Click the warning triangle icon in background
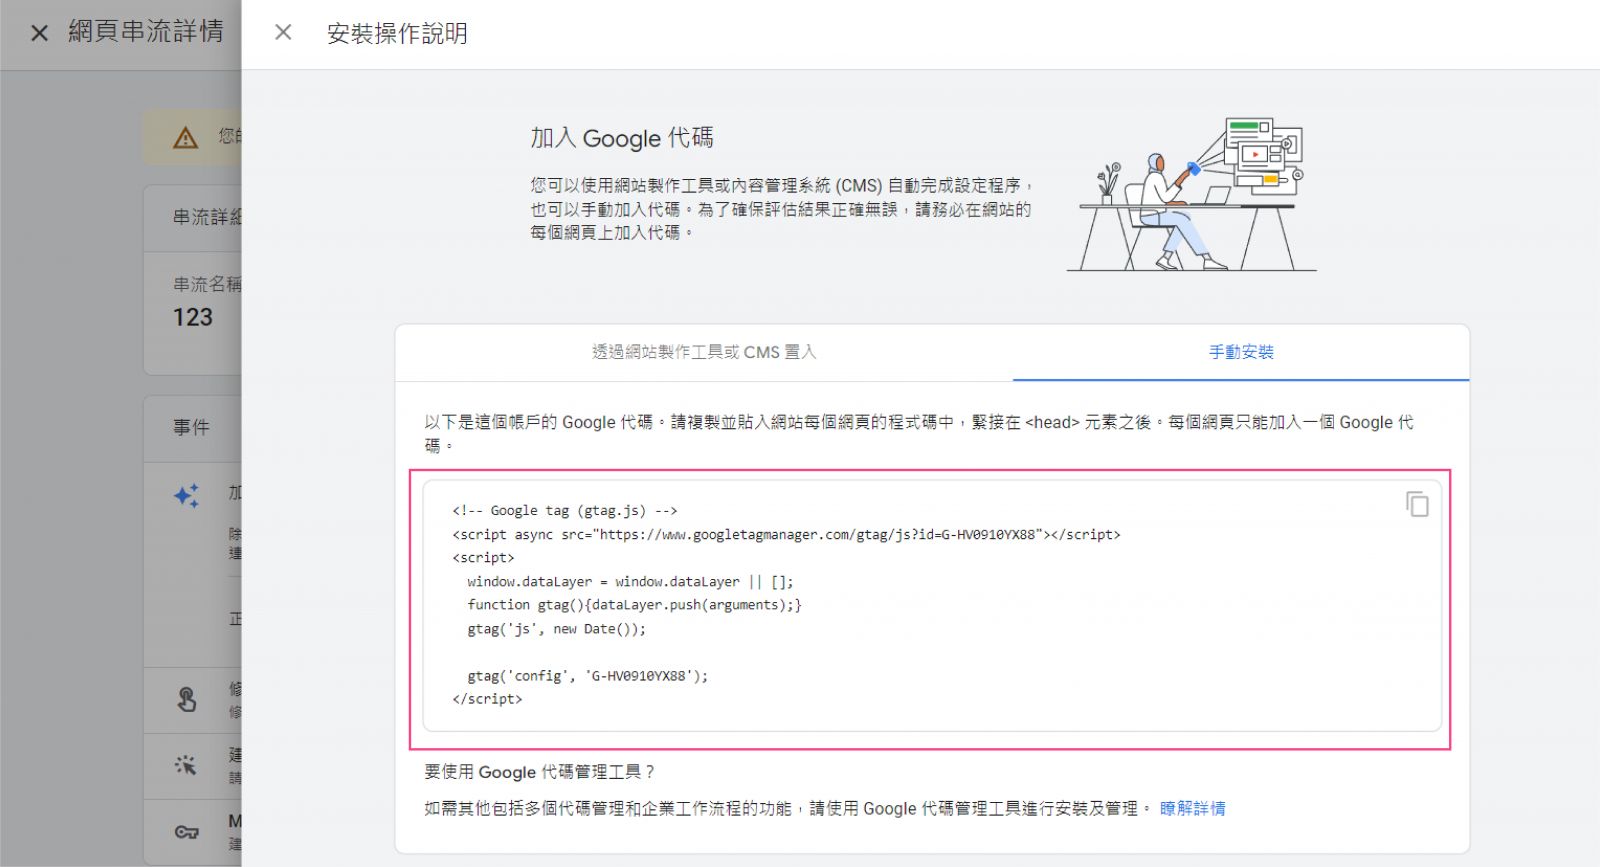The image size is (1600, 867). click(x=186, y=138)
